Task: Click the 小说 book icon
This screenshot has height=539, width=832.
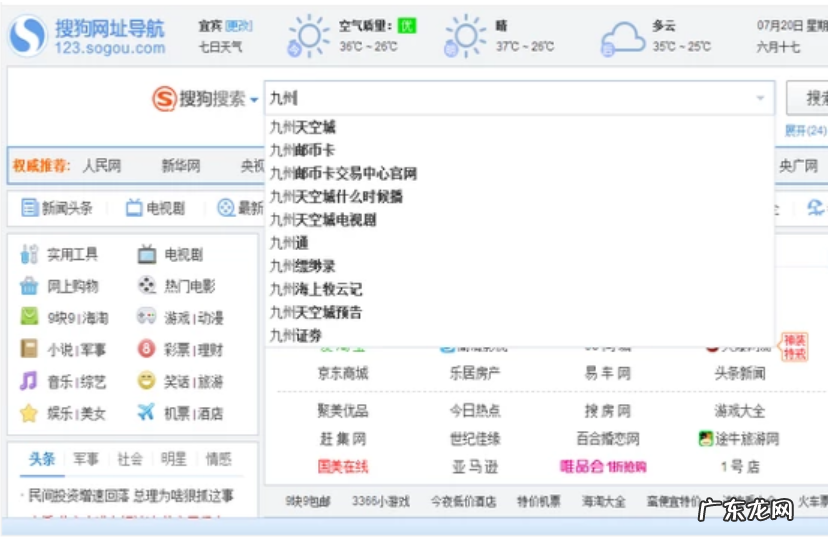Action: click(29, 349)
